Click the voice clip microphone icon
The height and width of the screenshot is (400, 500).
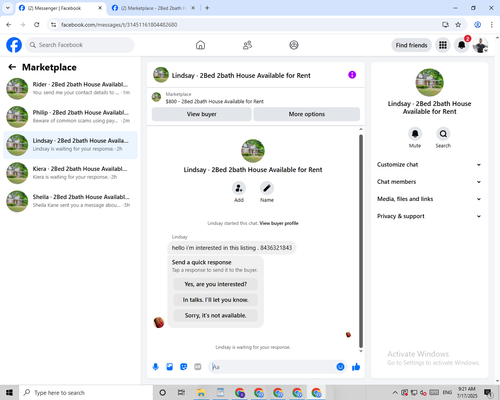coord(156,367)
